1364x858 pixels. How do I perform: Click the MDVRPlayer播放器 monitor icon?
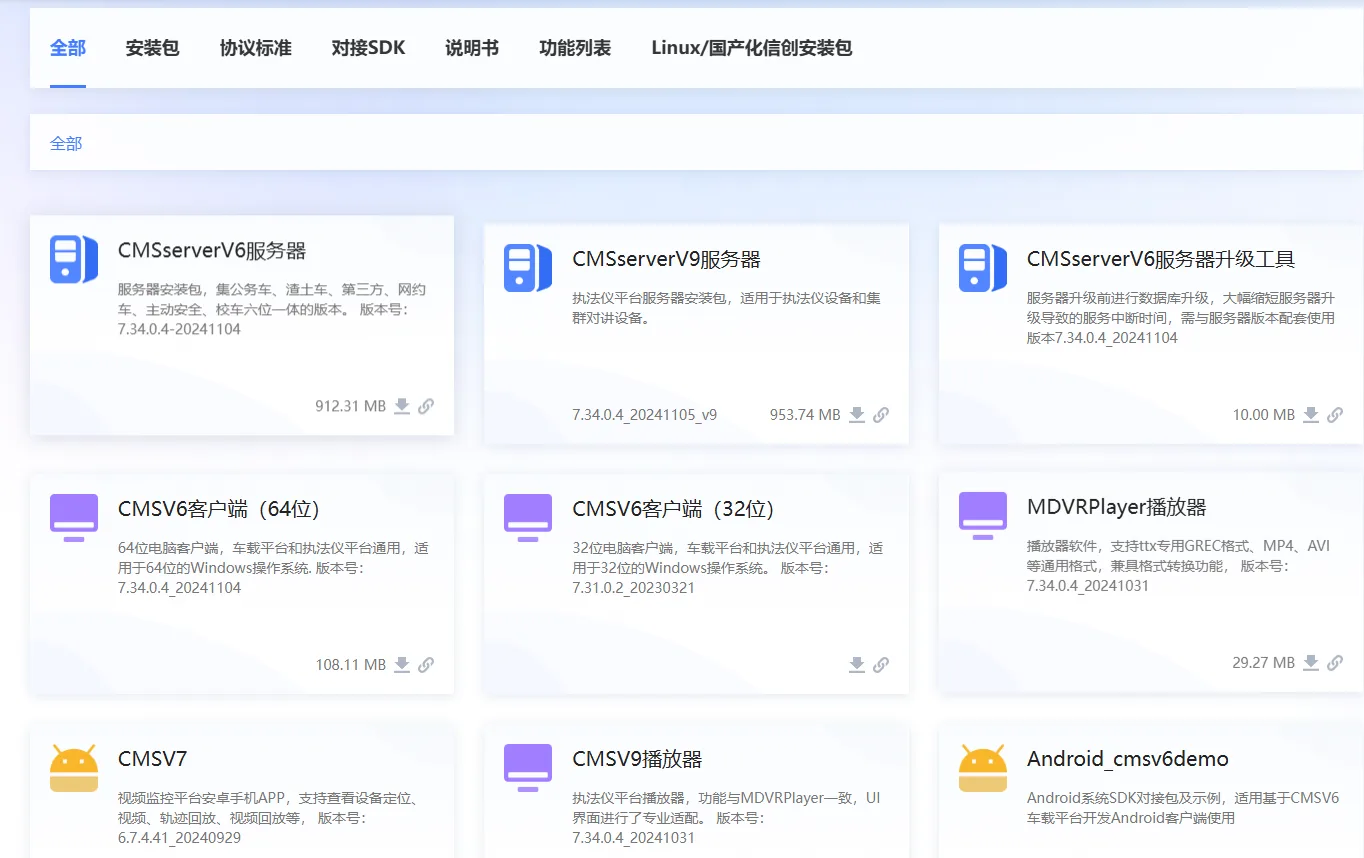(x=983, y=515)
